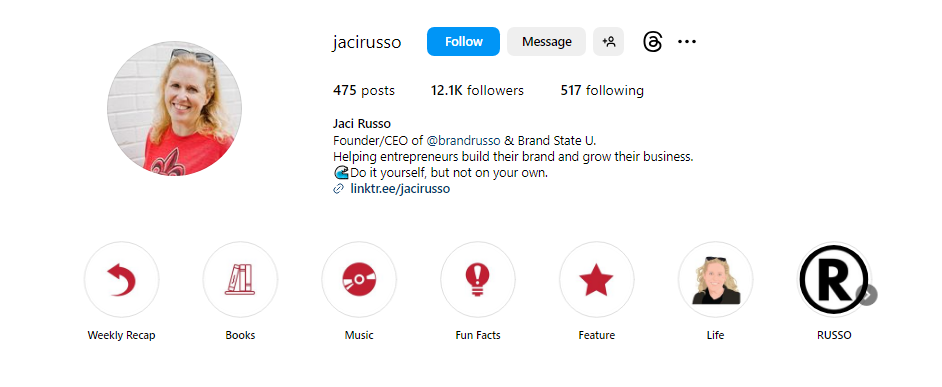This screenshot has height=387, width=942.
Task: Send a Message to jacirusso
Action: point(546,41)
